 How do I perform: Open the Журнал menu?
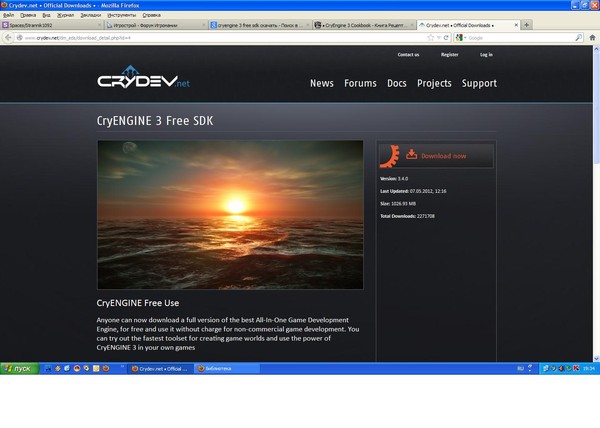65,15
